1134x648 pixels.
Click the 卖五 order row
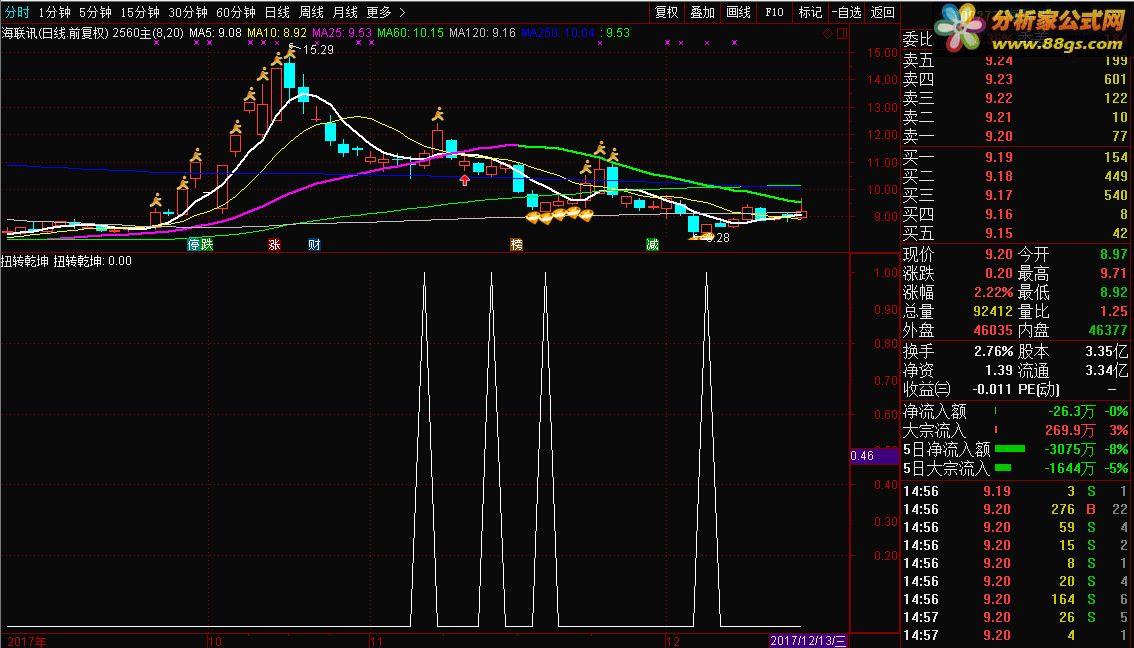tap(1015, 60)
